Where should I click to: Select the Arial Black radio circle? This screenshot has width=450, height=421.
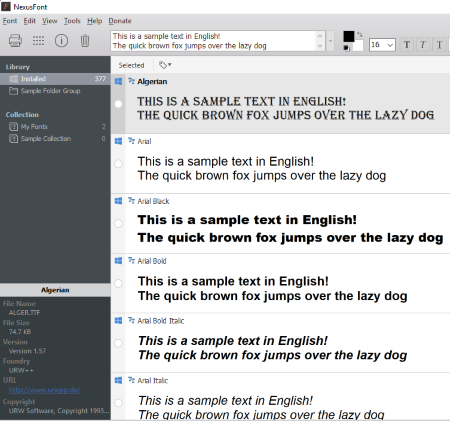[x=118, y=223]
